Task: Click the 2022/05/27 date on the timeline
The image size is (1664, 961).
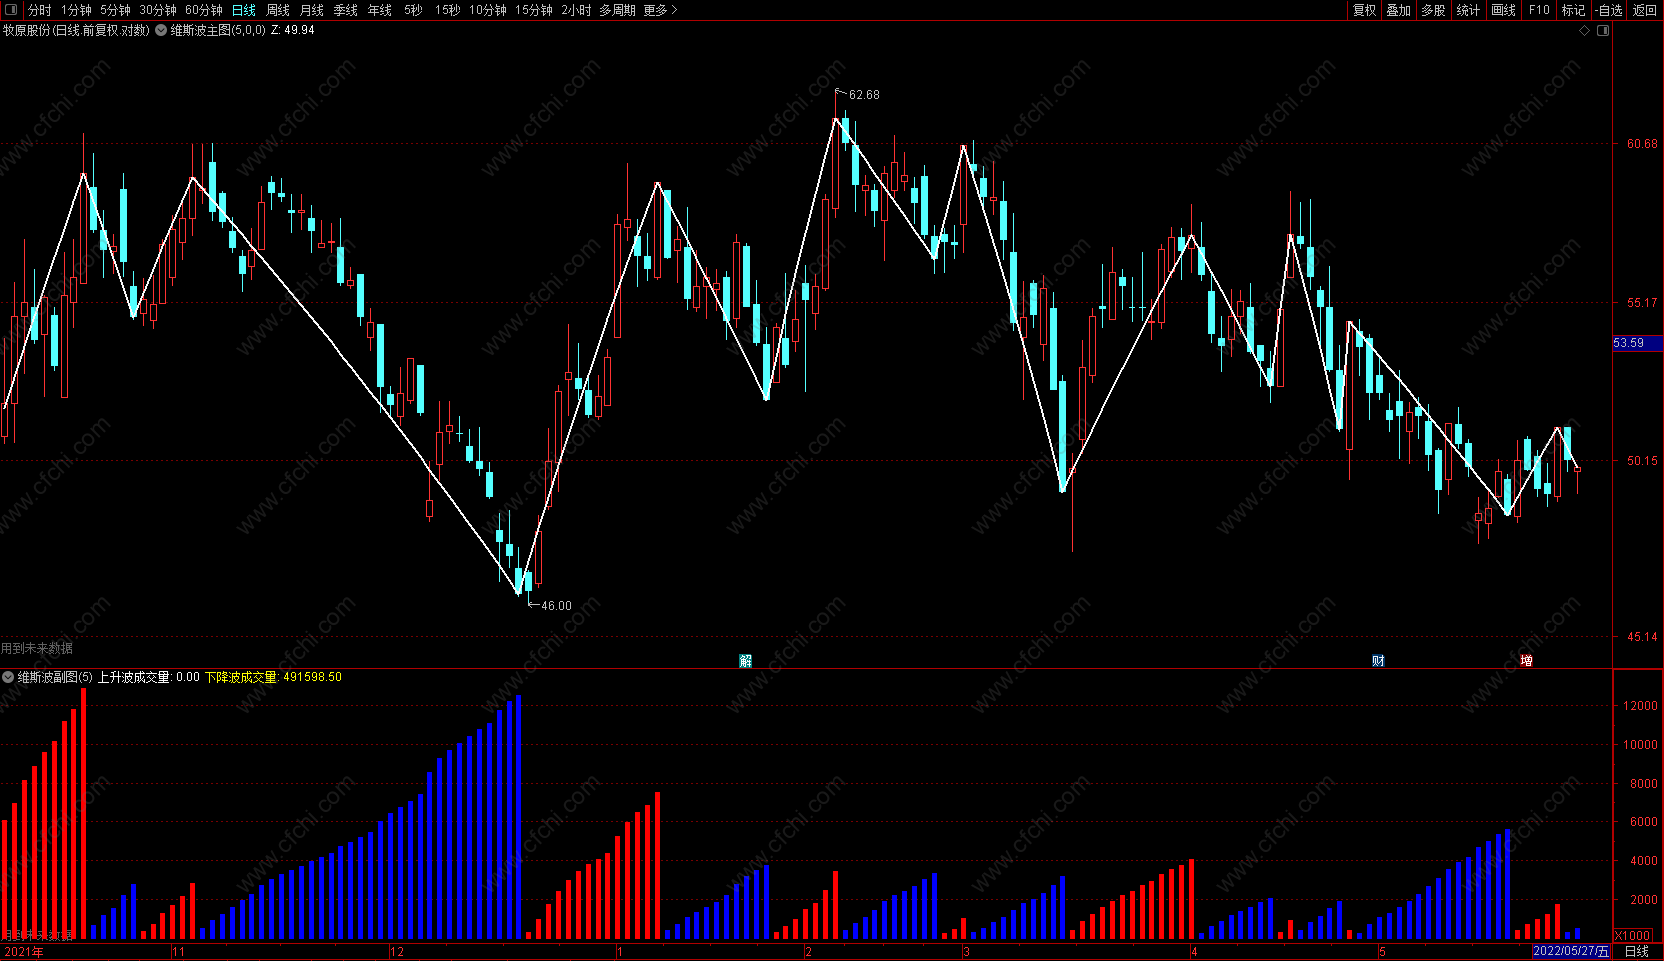Action: click(1571, 951)
